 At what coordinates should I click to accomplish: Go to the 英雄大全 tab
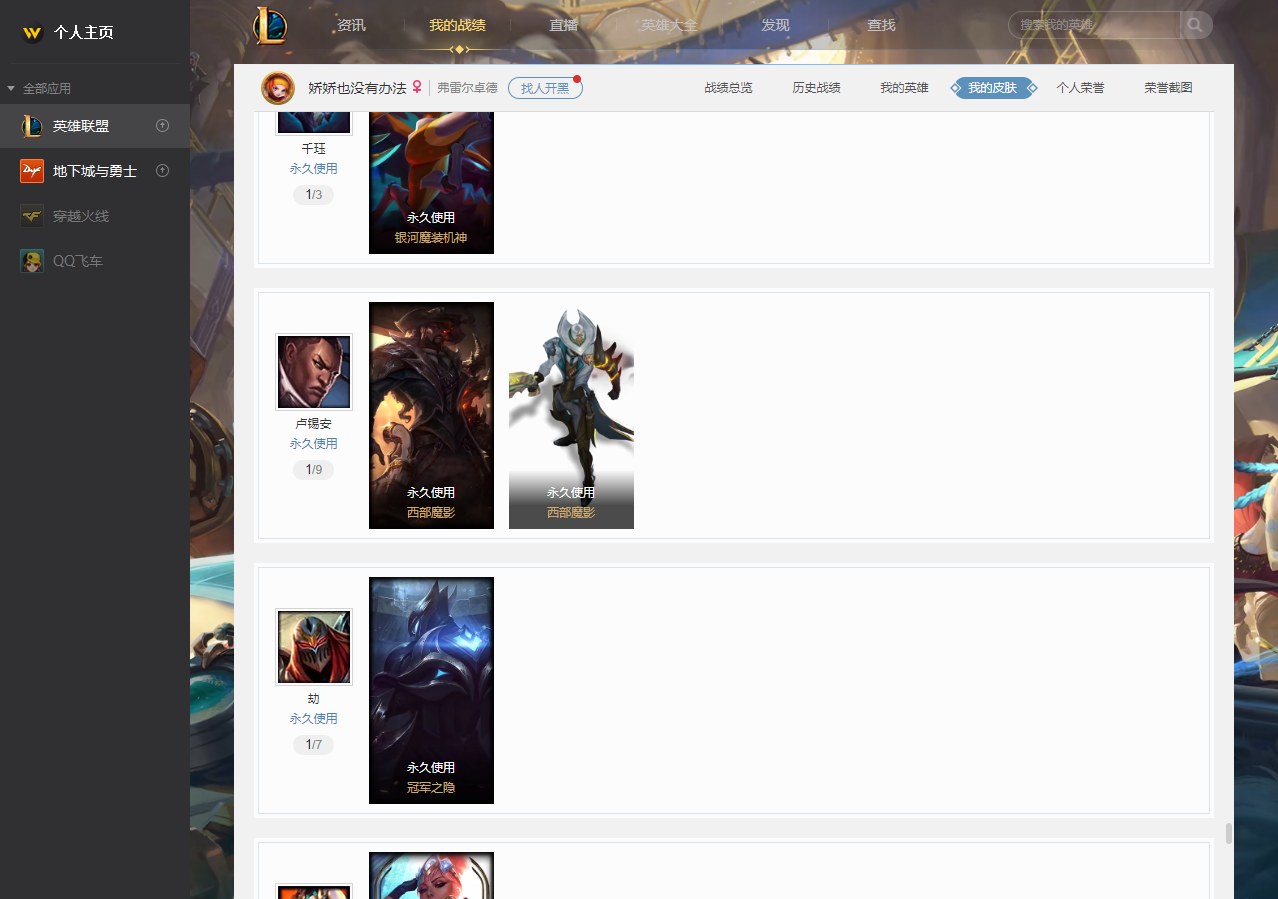coord(669,25)
